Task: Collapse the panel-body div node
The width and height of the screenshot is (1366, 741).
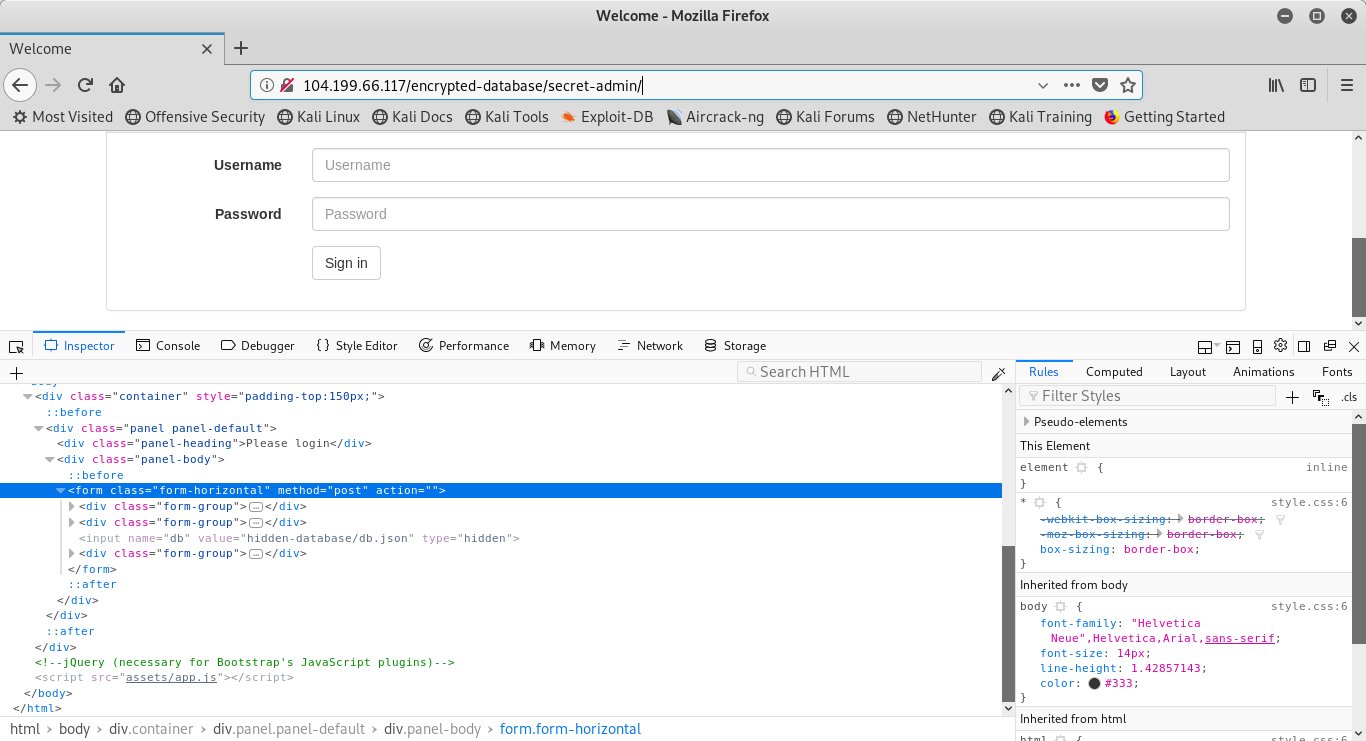Action: point(50,460)
